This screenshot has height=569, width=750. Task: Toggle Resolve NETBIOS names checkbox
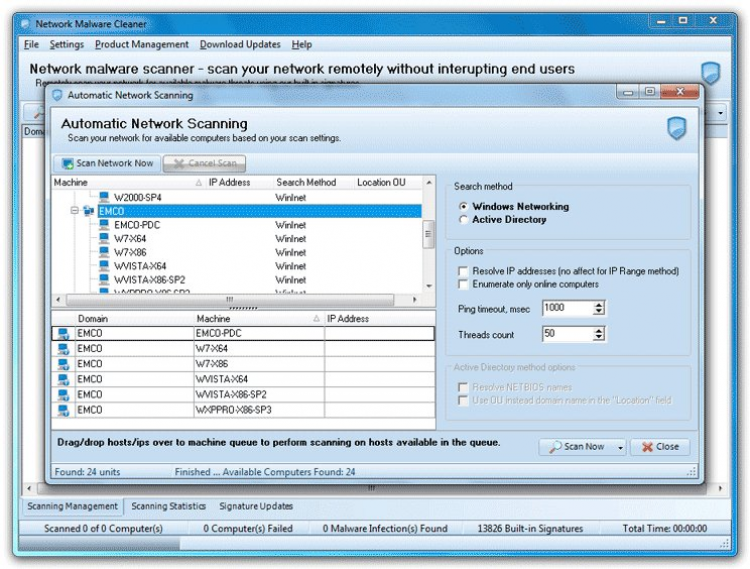tap(463, 387)
